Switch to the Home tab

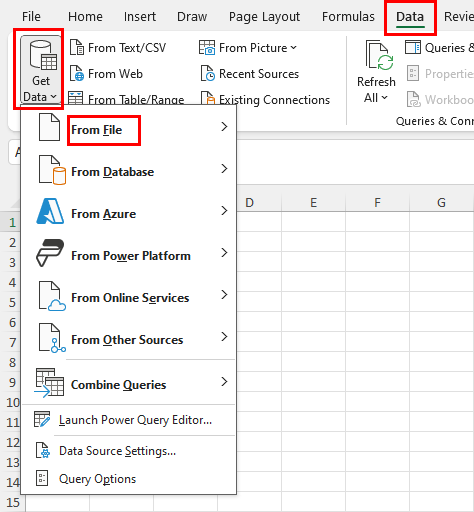point(85,17)
